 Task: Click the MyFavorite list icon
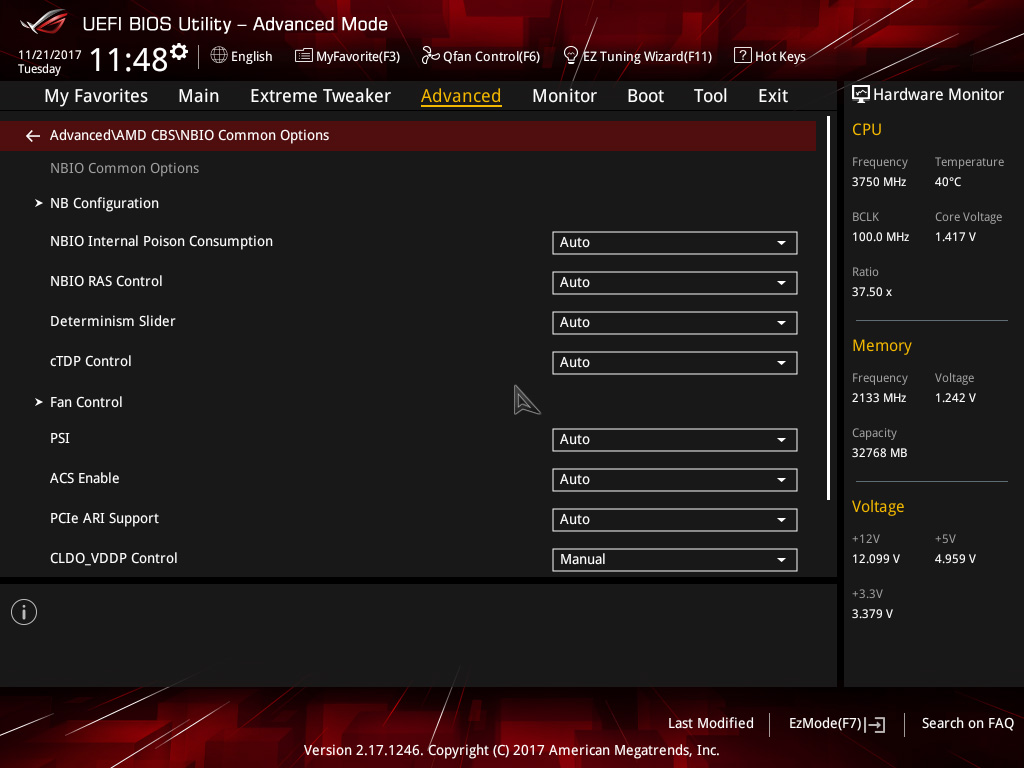point(304,56)
